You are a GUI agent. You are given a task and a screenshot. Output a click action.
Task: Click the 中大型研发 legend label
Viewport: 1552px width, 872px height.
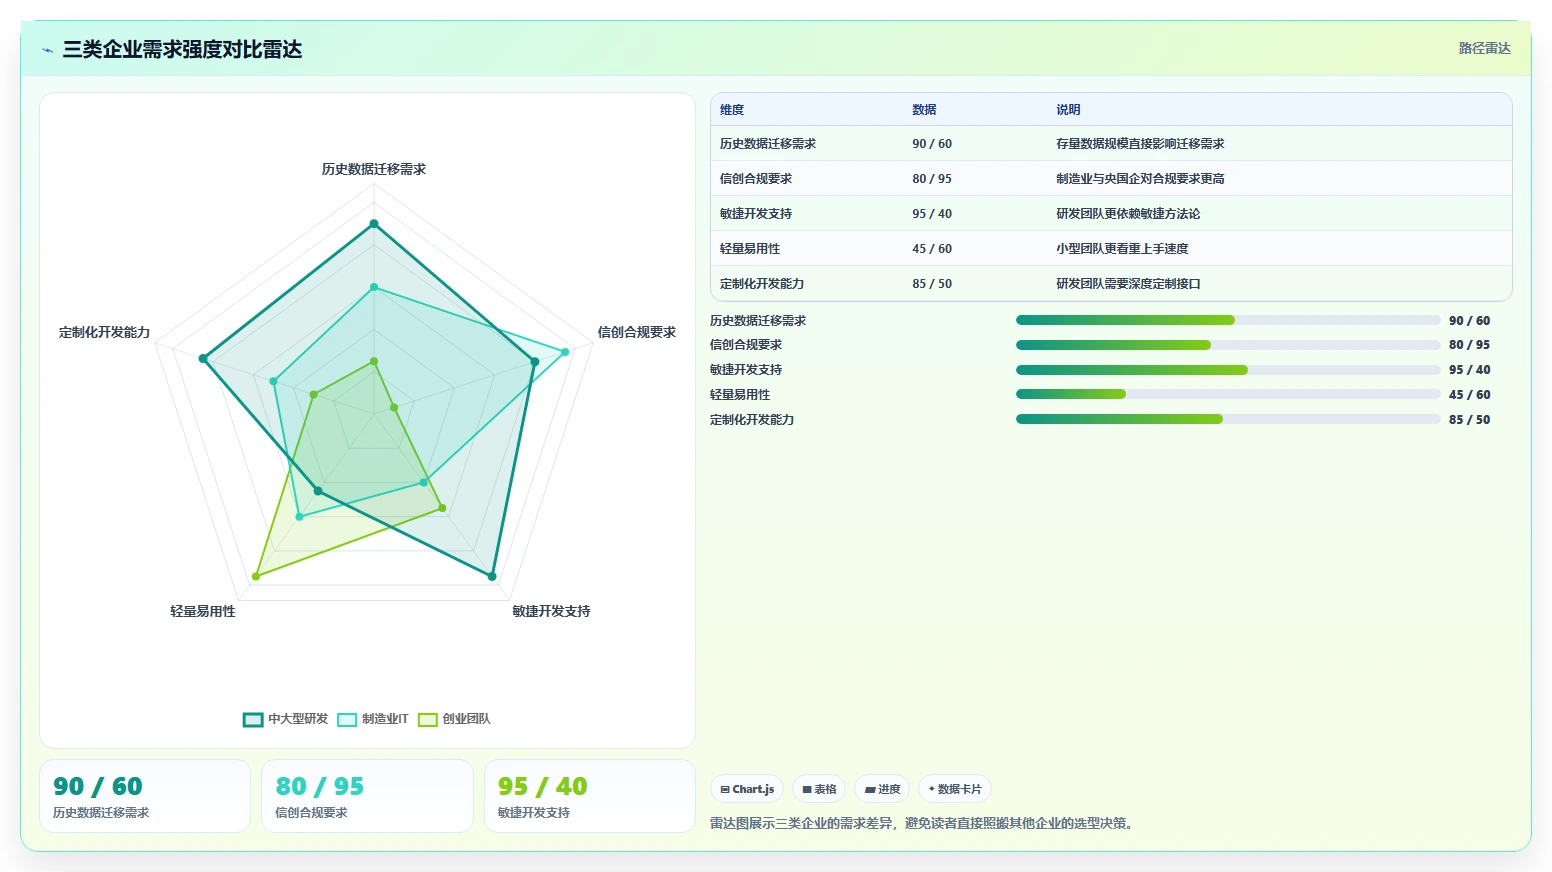[298, 719]
